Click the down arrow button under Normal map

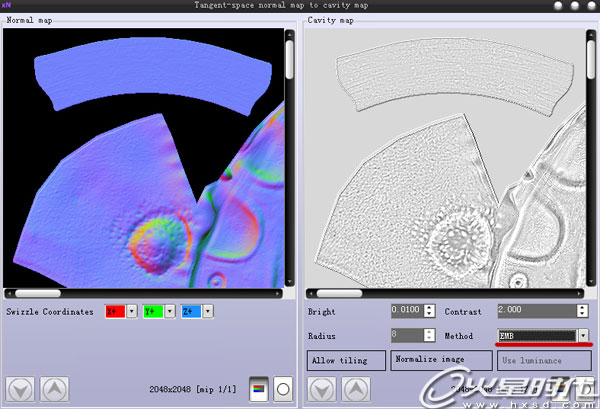tap(20, 389)
